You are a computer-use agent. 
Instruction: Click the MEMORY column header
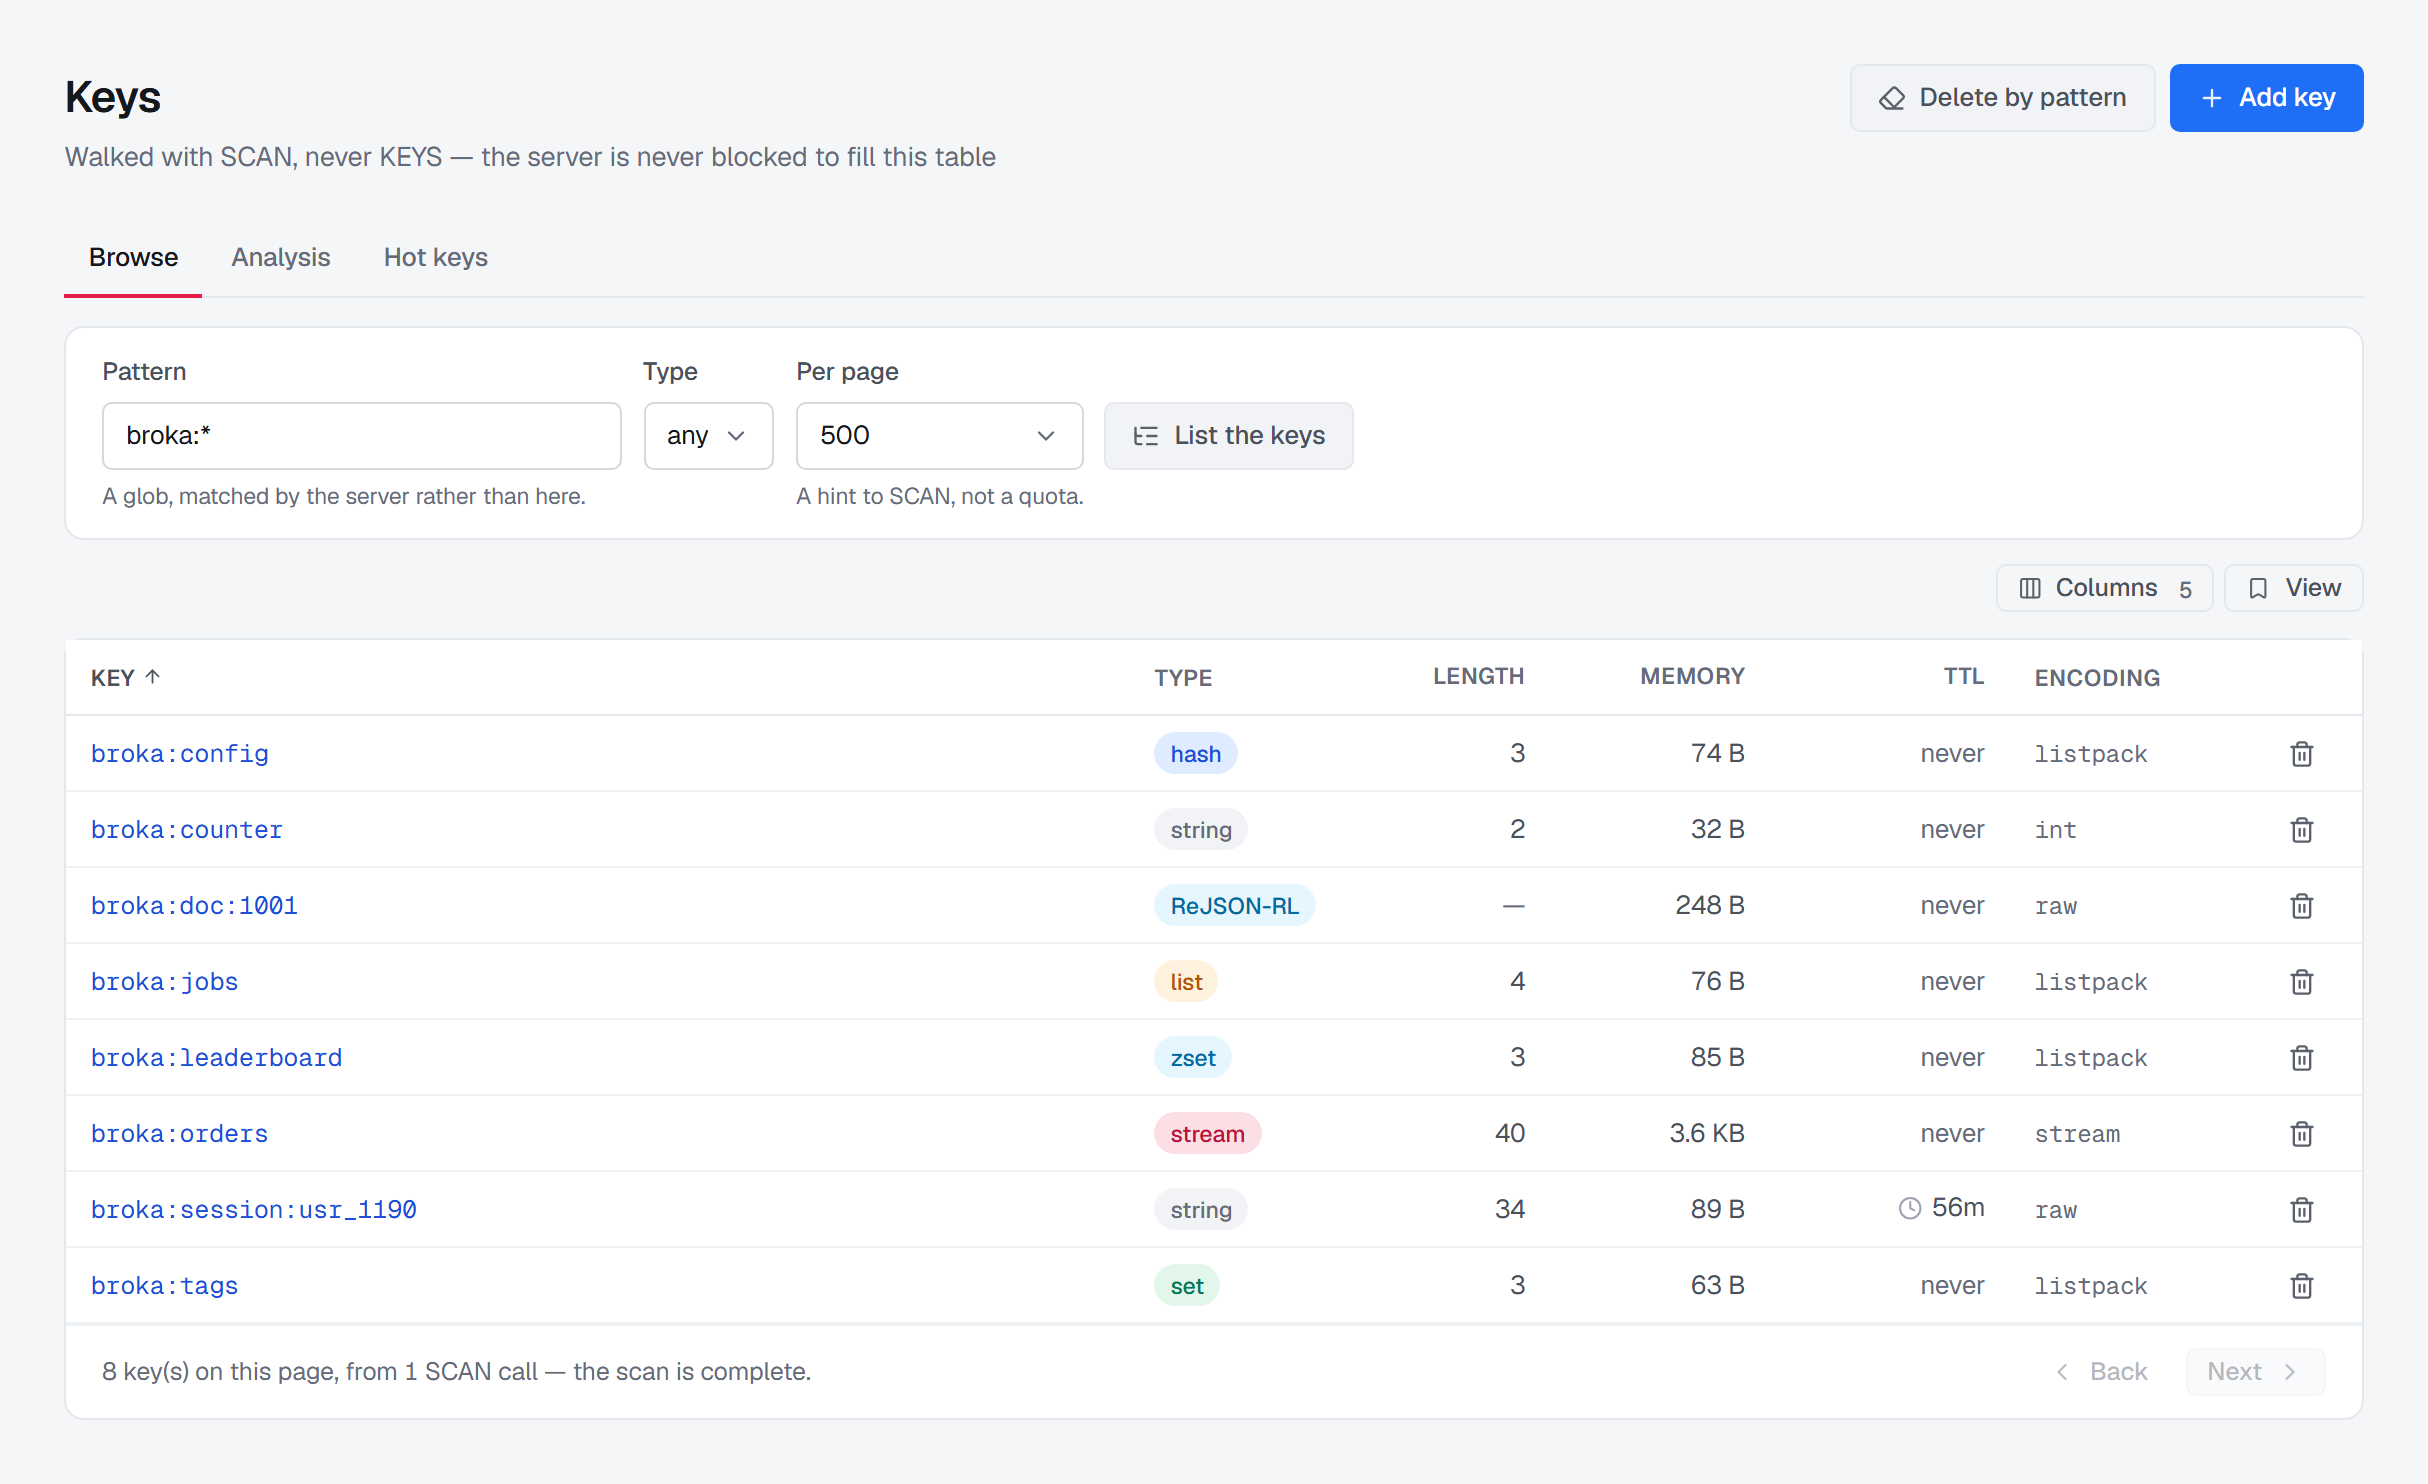pyautogui.click(x=1692, y=677)
